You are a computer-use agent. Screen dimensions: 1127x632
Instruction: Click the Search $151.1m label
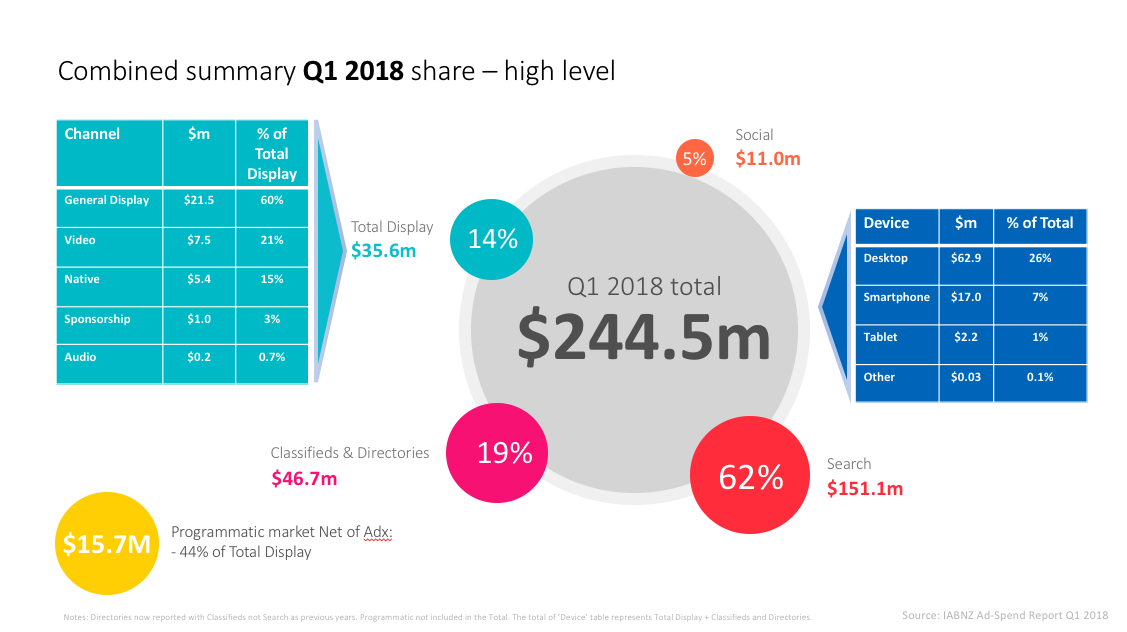click(865, 489)
